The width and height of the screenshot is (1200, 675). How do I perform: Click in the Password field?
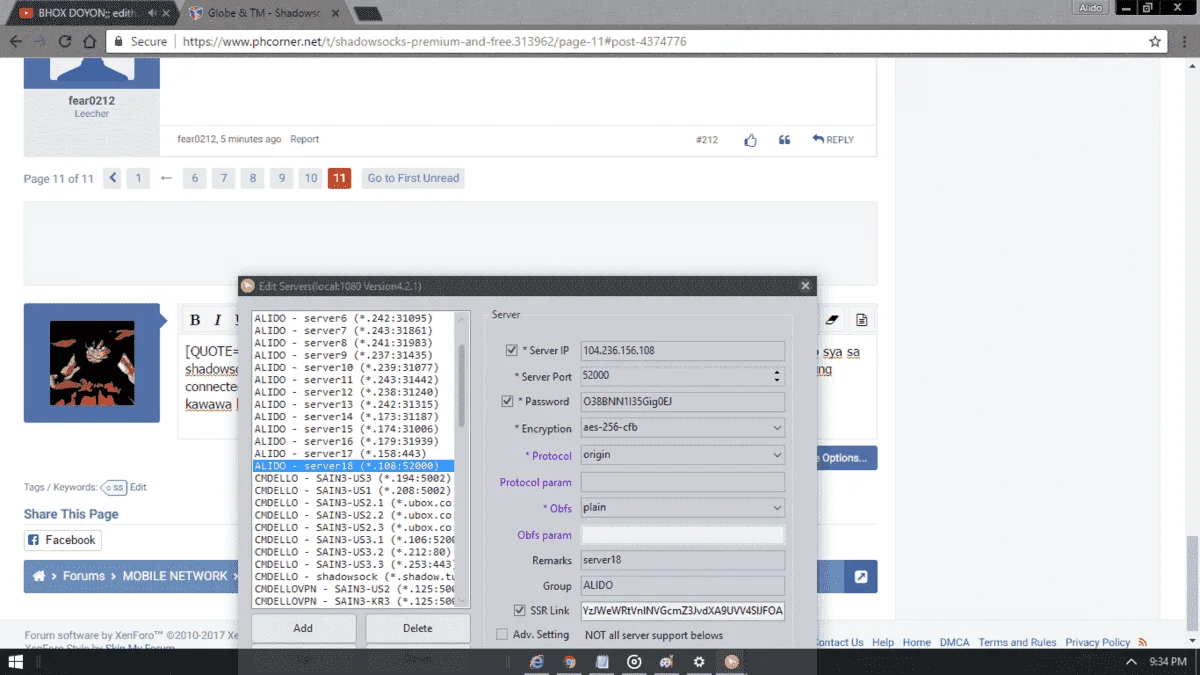tap(683, 402)
